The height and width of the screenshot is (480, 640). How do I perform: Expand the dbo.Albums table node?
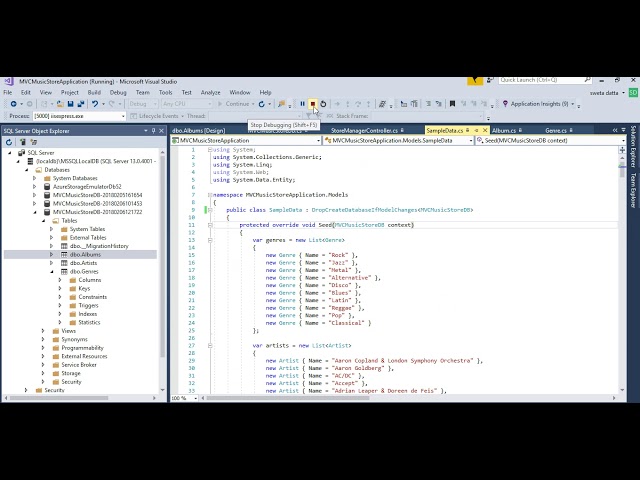[x=51, y=255]
